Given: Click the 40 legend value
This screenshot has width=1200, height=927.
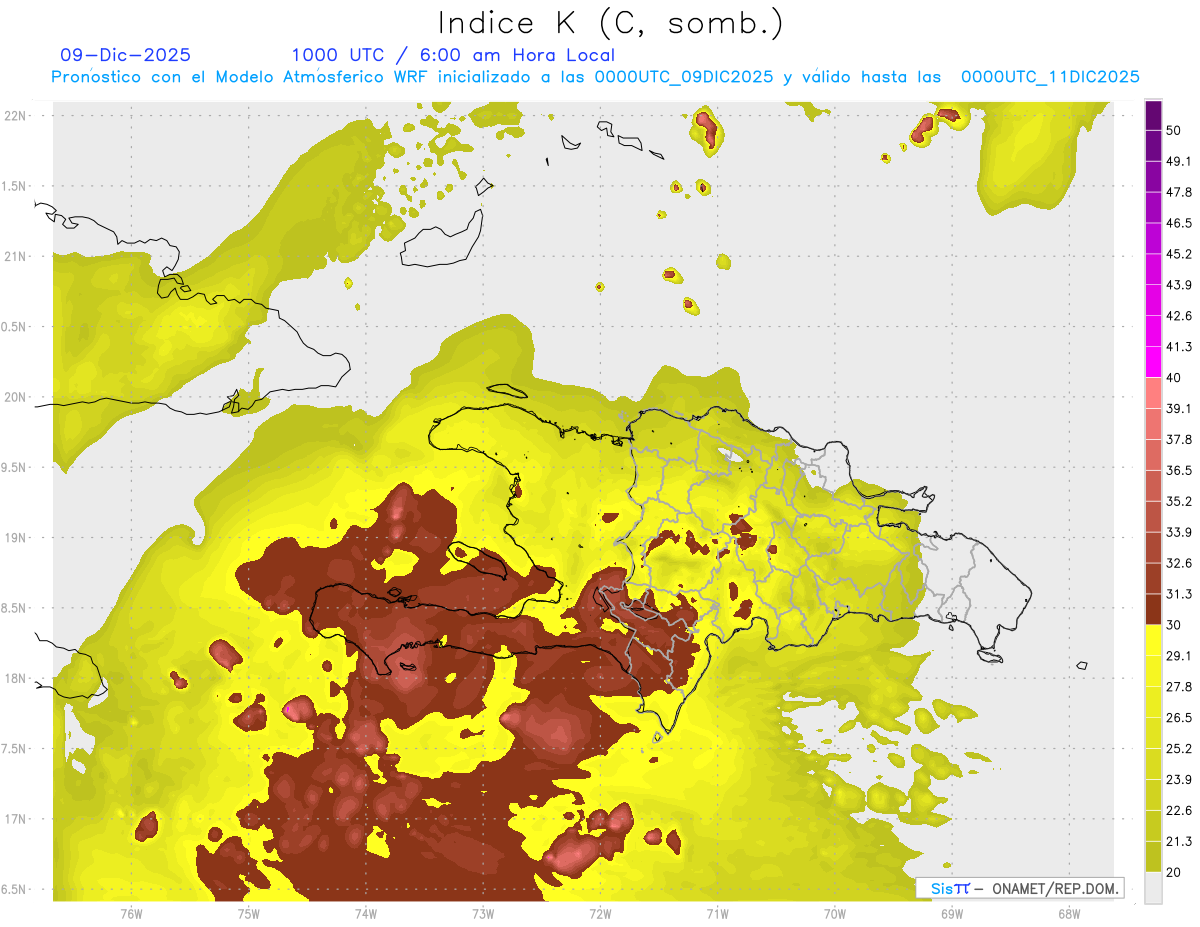Looking at the screenshot, I should 1174,378.
